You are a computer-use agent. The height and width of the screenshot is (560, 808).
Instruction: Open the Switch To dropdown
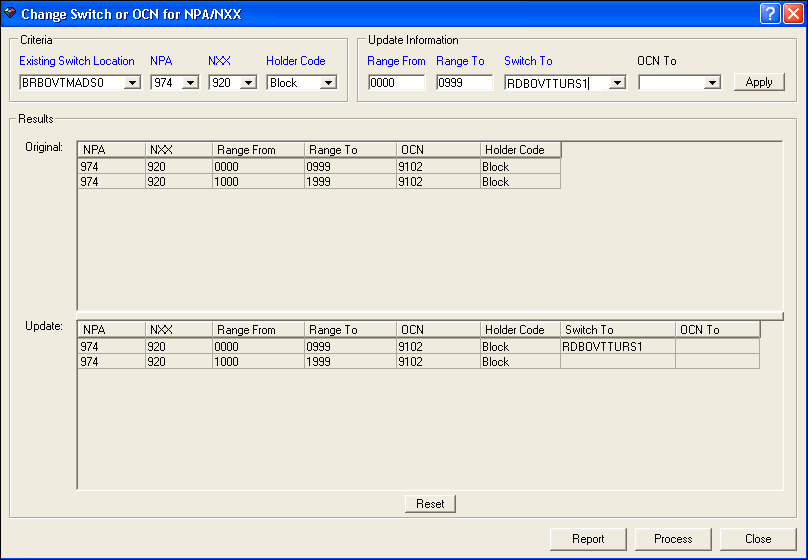tap(616, 83)
